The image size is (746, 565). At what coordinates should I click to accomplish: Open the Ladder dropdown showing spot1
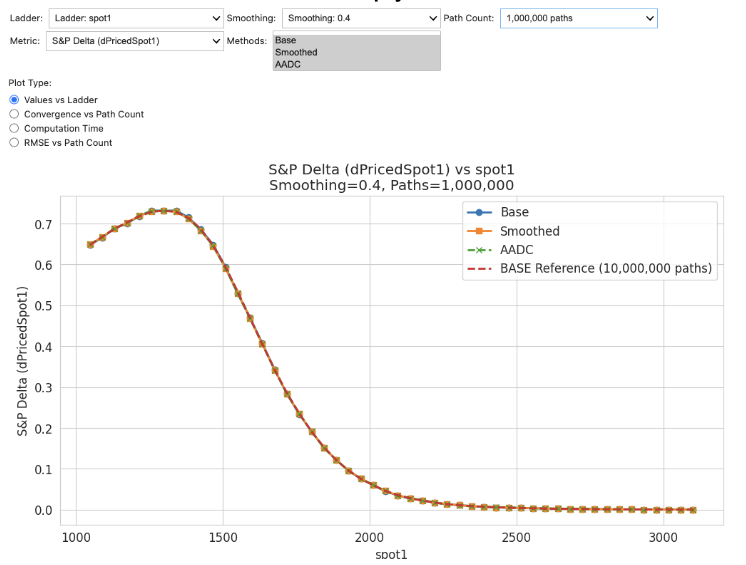pyautogui.click(x=135, y=18)
